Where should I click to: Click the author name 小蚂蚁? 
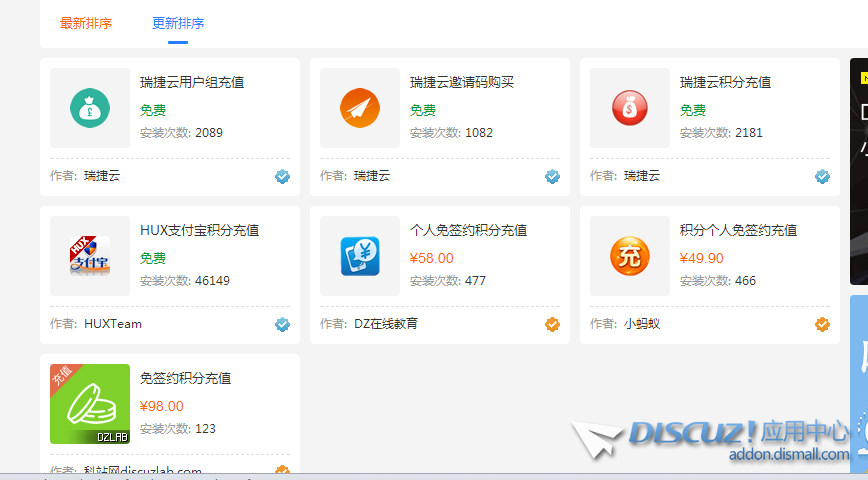click(642, 324)
